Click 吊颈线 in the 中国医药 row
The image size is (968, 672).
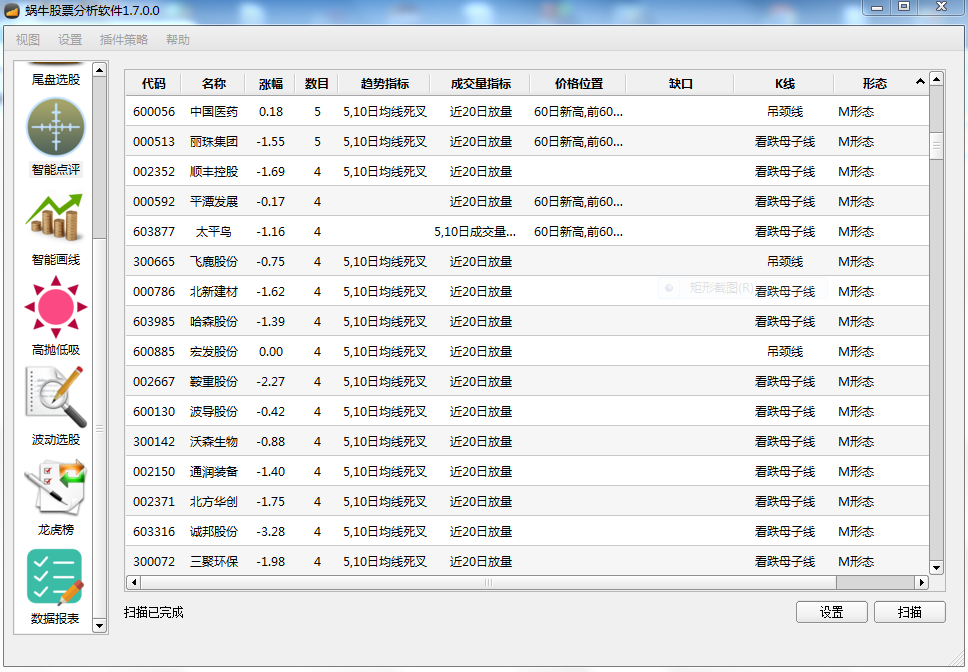pyautogui.click(x=785, y=112)
